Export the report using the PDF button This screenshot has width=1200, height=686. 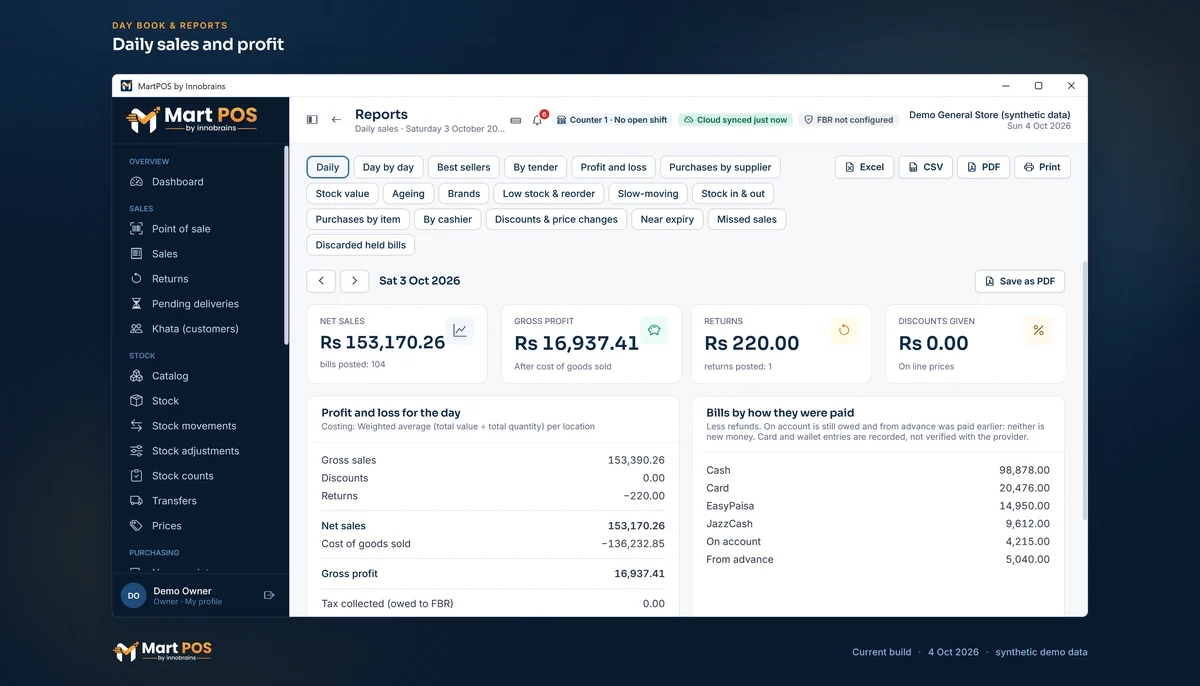pos(983,167)
